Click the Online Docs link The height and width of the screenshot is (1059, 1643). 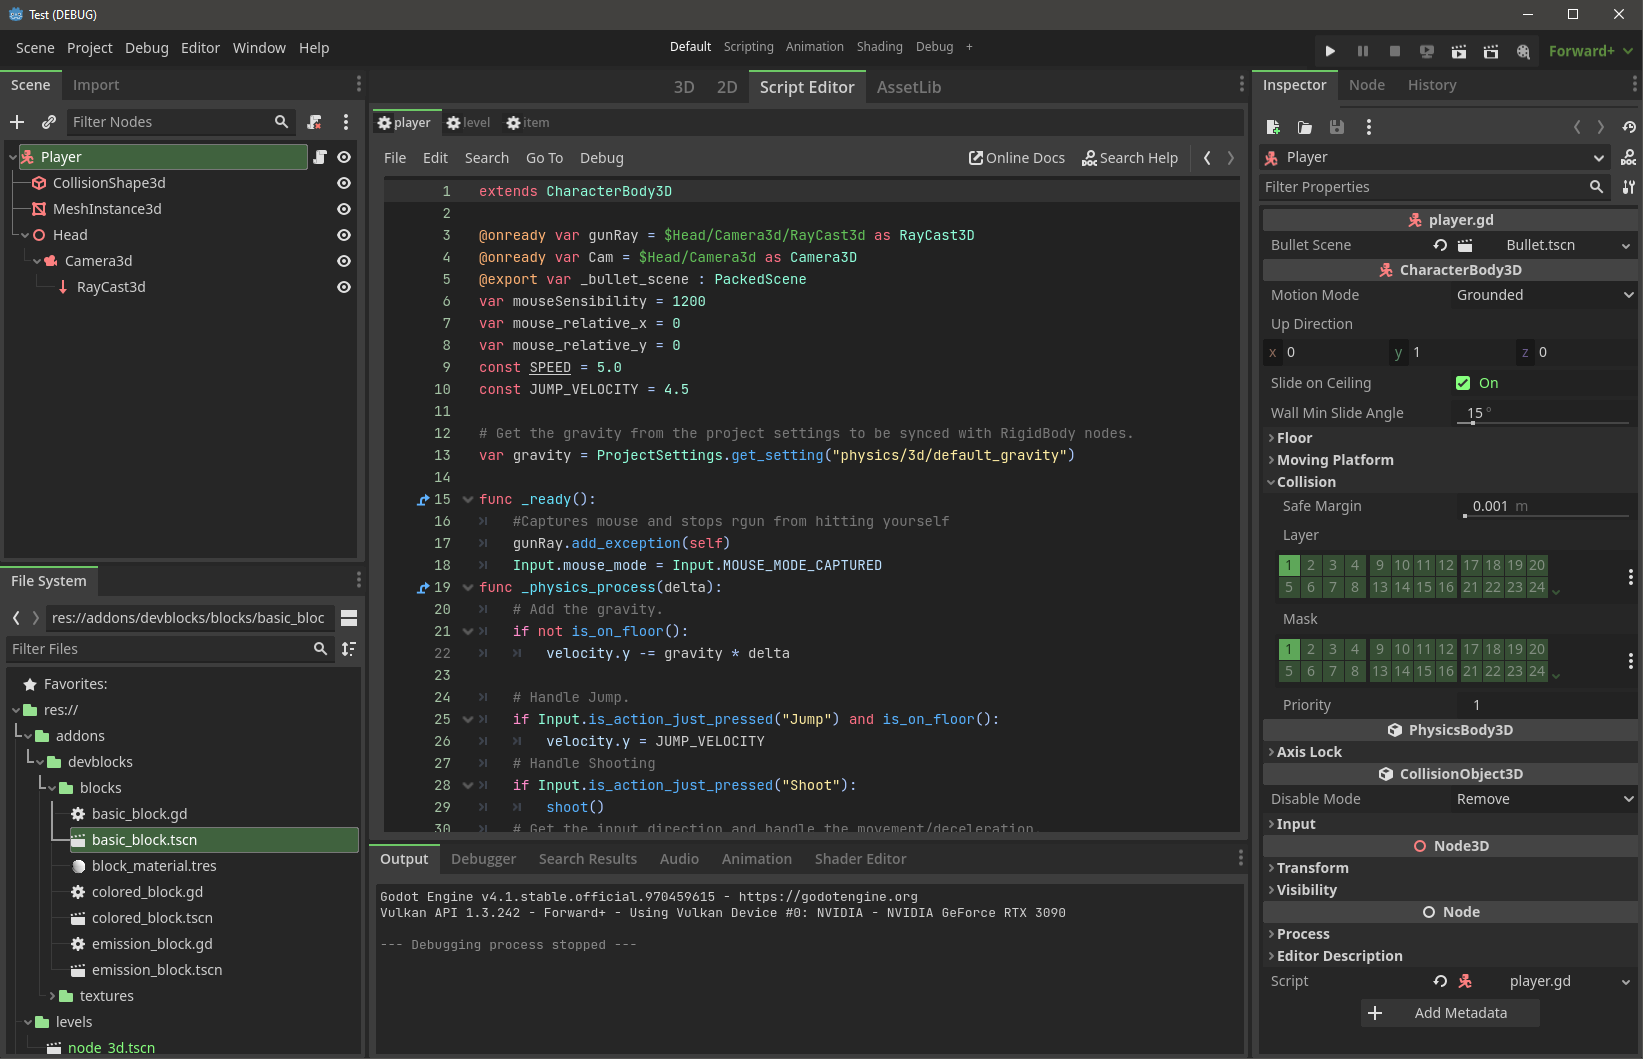(1016, 158)
